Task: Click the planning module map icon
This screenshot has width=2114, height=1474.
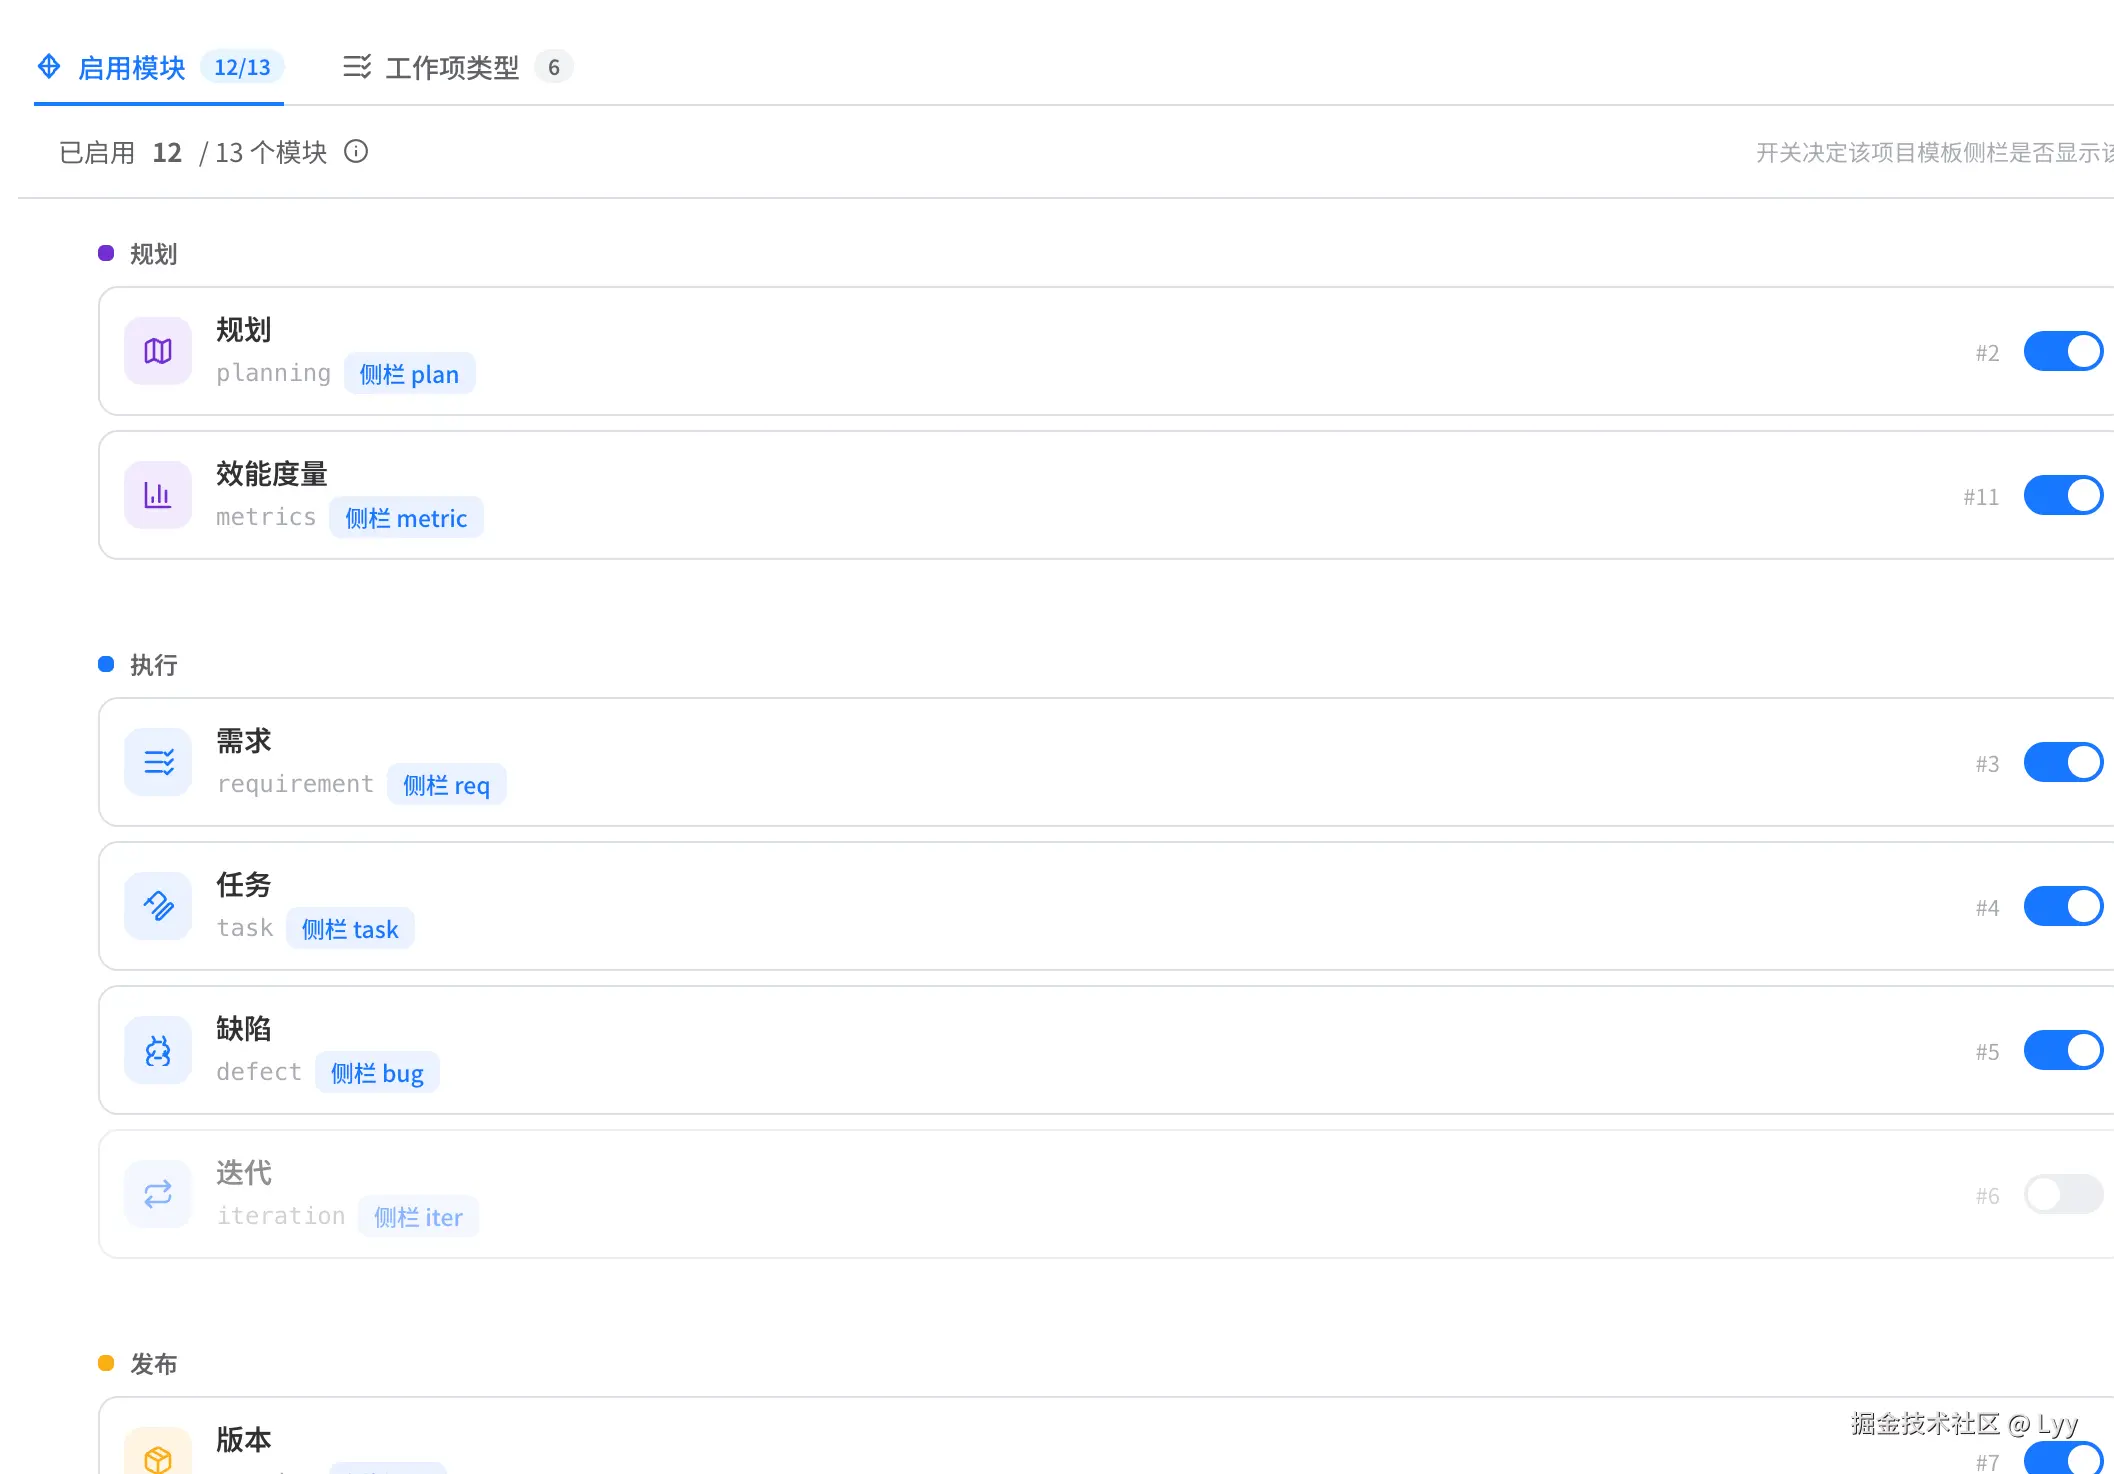Action: [158, 351]
